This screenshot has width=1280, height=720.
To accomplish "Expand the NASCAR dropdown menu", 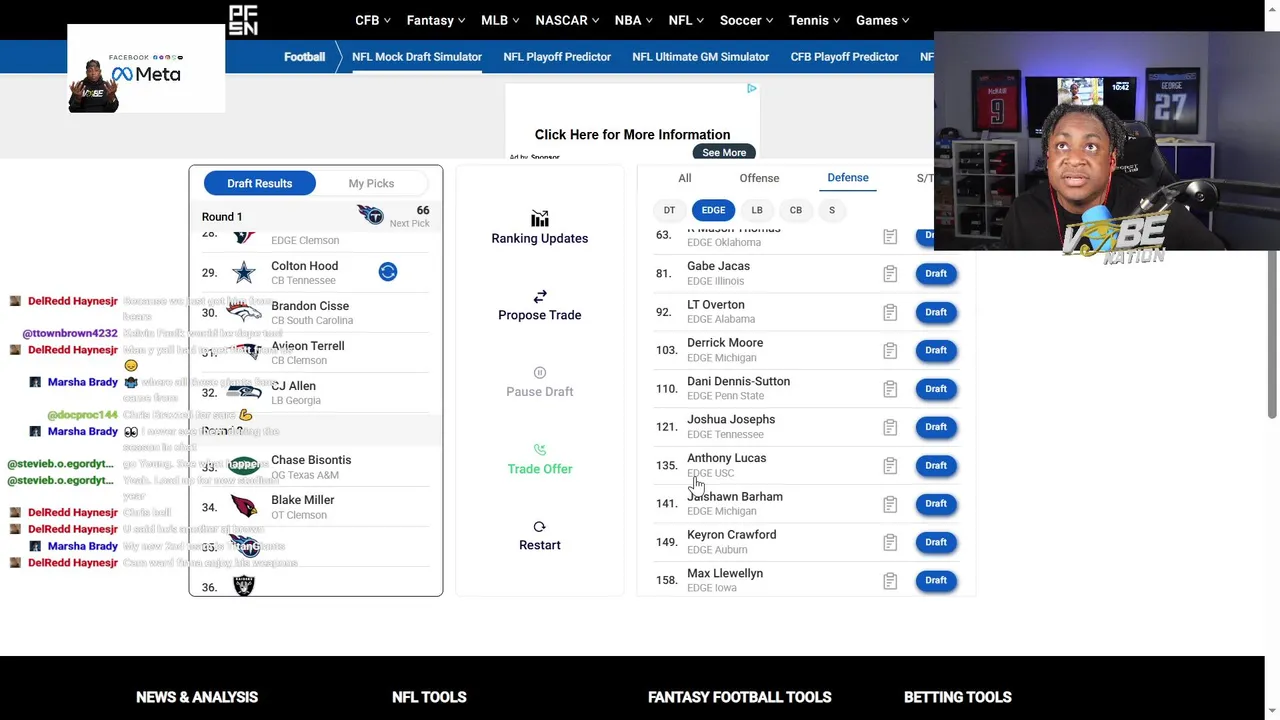I will tap(567, 20).
